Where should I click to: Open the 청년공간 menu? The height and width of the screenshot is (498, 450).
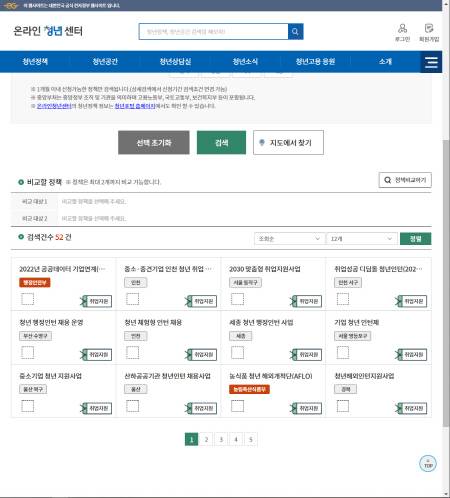tap(105, 62)
